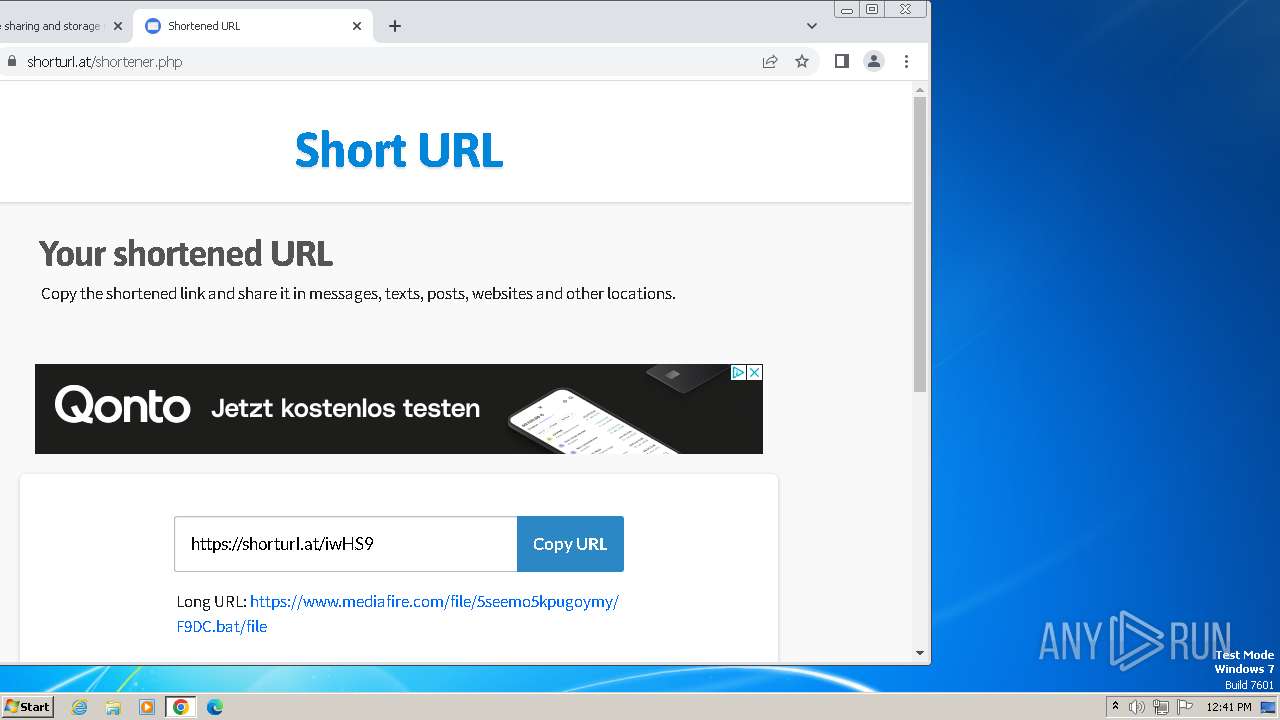Open the Action Center flag icon
The image size is (1280, 720).
(1185, 707)
